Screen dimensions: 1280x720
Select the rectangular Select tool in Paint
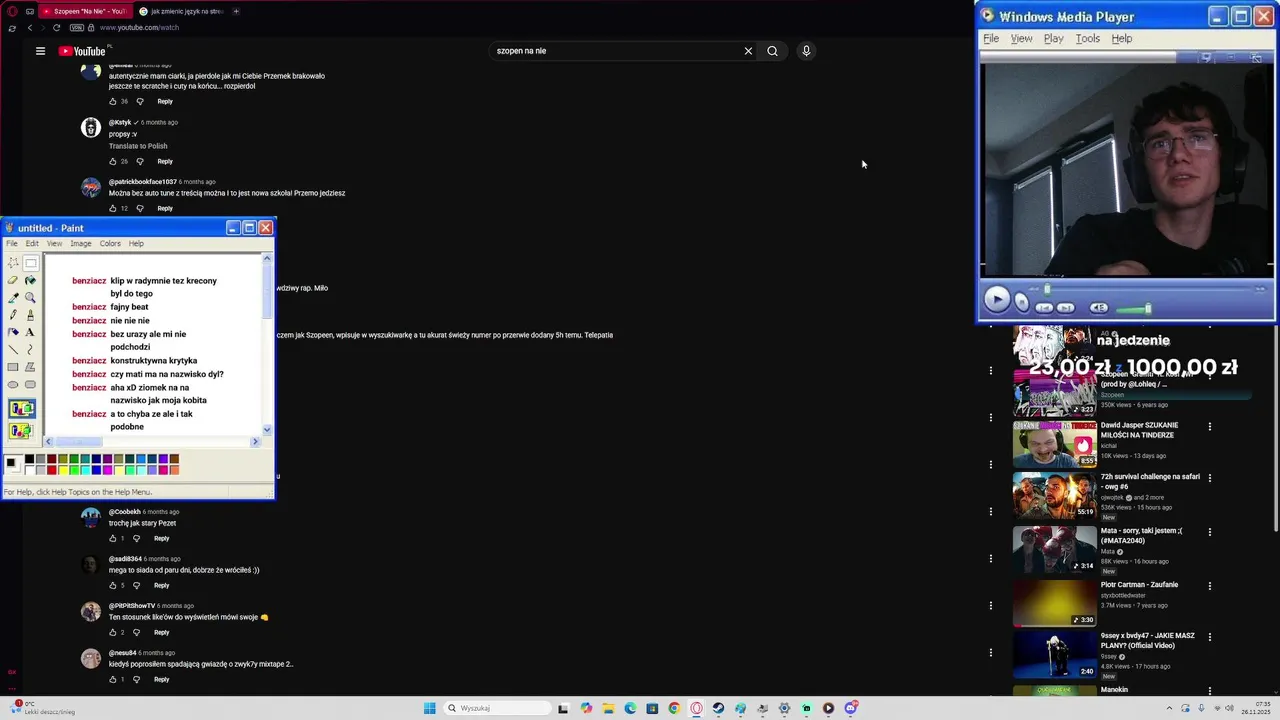(30, 263)
